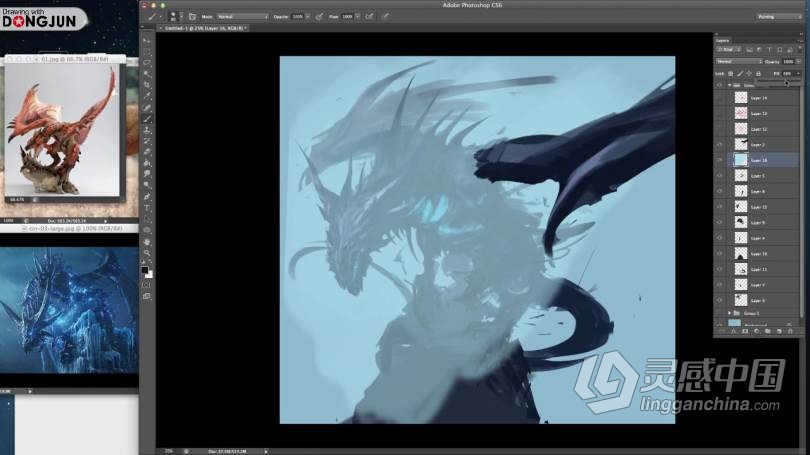Select the Healing Brush tool
This screenshot has width=810, height=455.
(x=147, y=108)
